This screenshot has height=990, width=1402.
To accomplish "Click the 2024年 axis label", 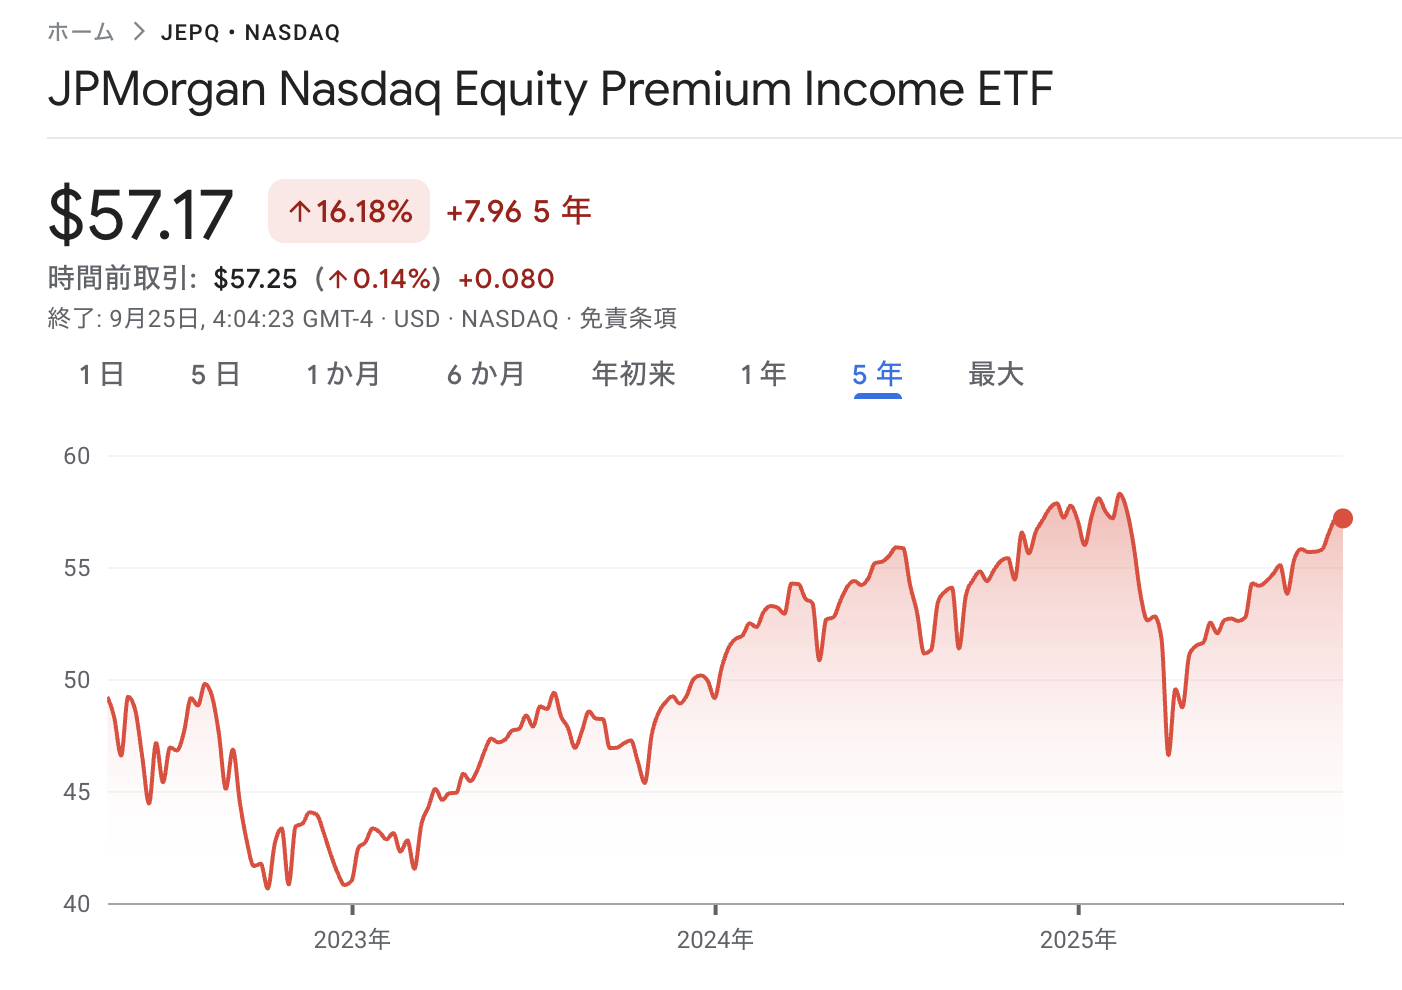I will tap(715, 939).
